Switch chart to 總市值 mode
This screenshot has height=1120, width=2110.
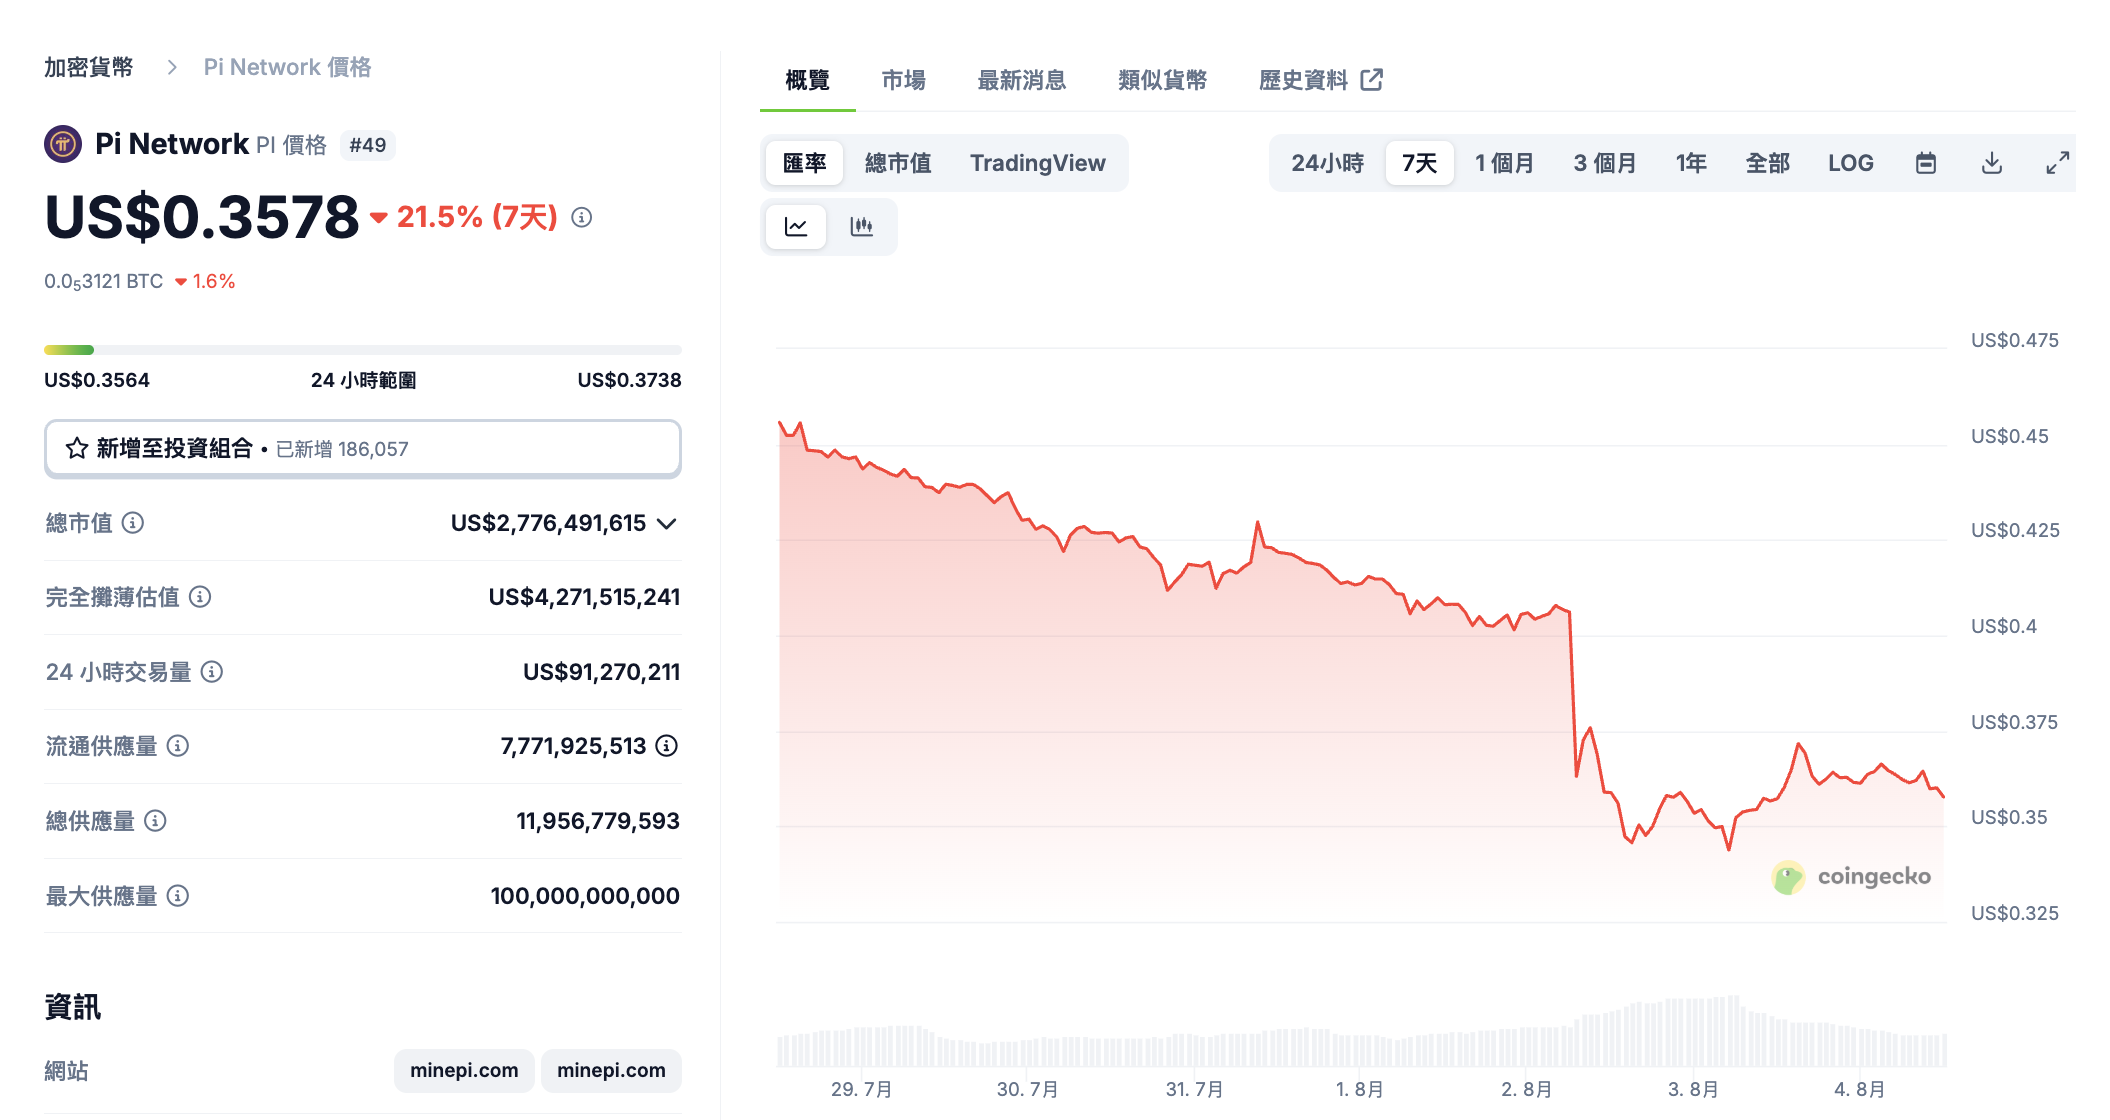898,162
